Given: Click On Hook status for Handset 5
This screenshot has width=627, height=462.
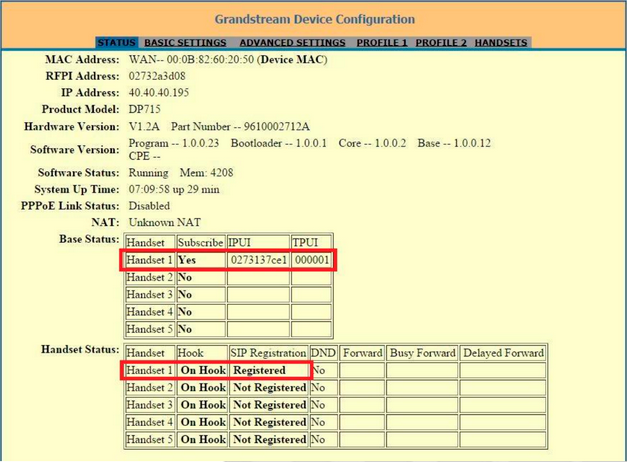Looking at the screenshot, I should [203, 439].
